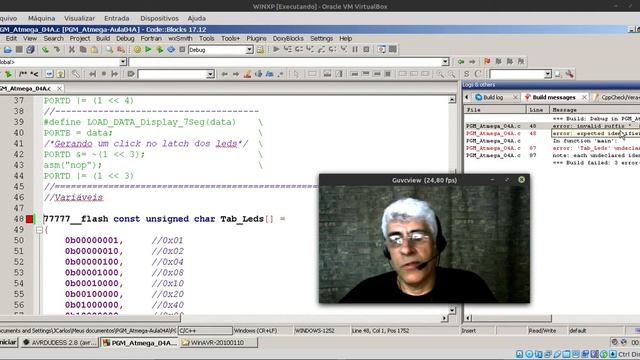
Task: Switch to the CppCheck/Vera++ tab
Action: tap(617, 98)
